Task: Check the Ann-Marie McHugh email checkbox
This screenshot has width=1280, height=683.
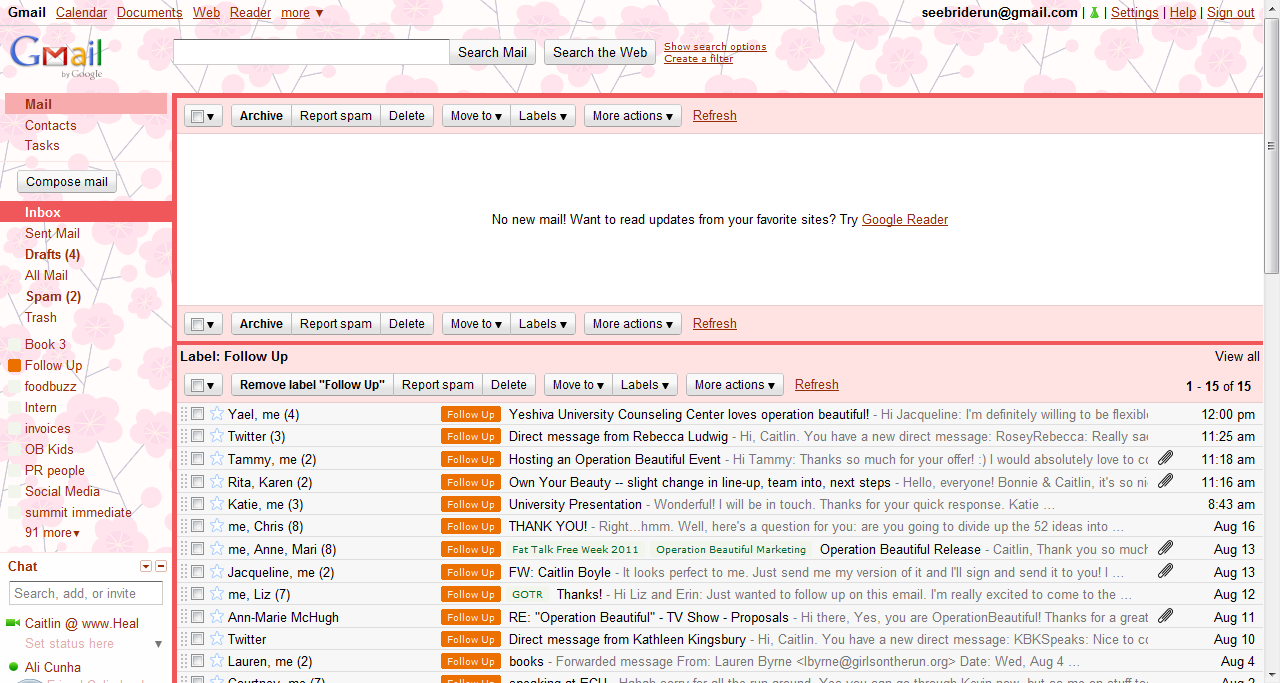Action: [198, 617]
